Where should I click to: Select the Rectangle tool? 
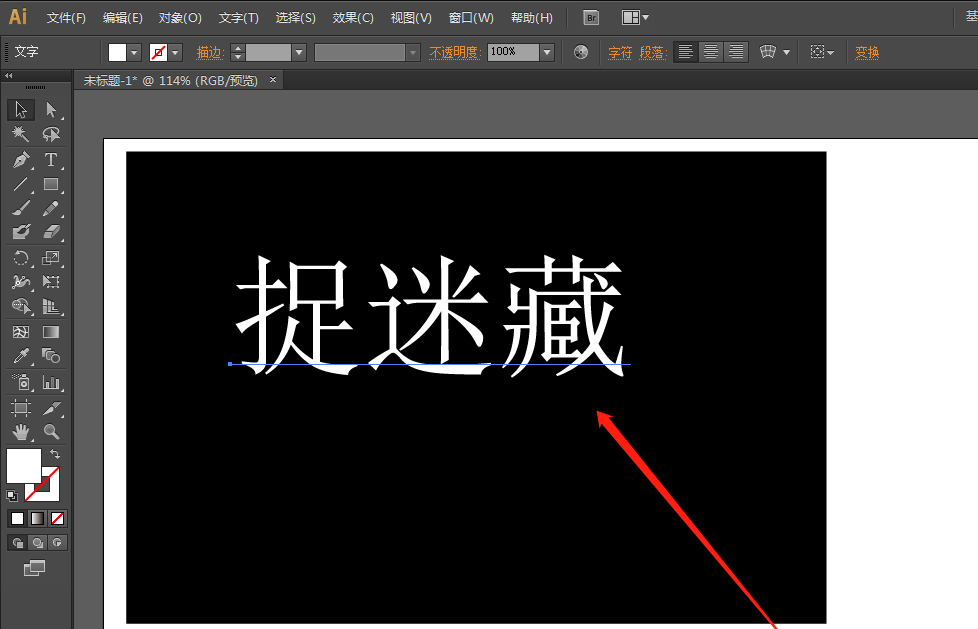click(51, 184)
